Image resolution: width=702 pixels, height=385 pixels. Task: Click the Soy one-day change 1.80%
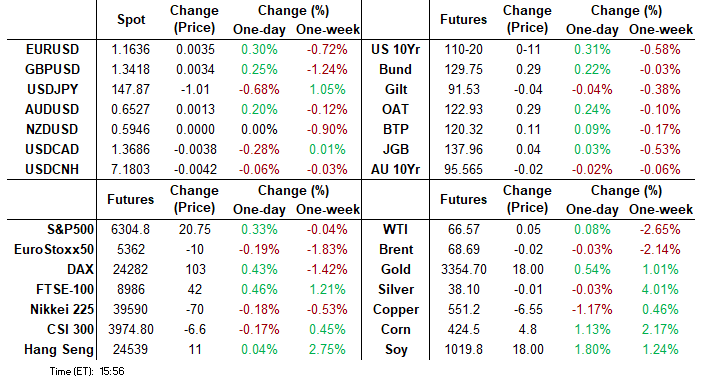pos(592,350)
